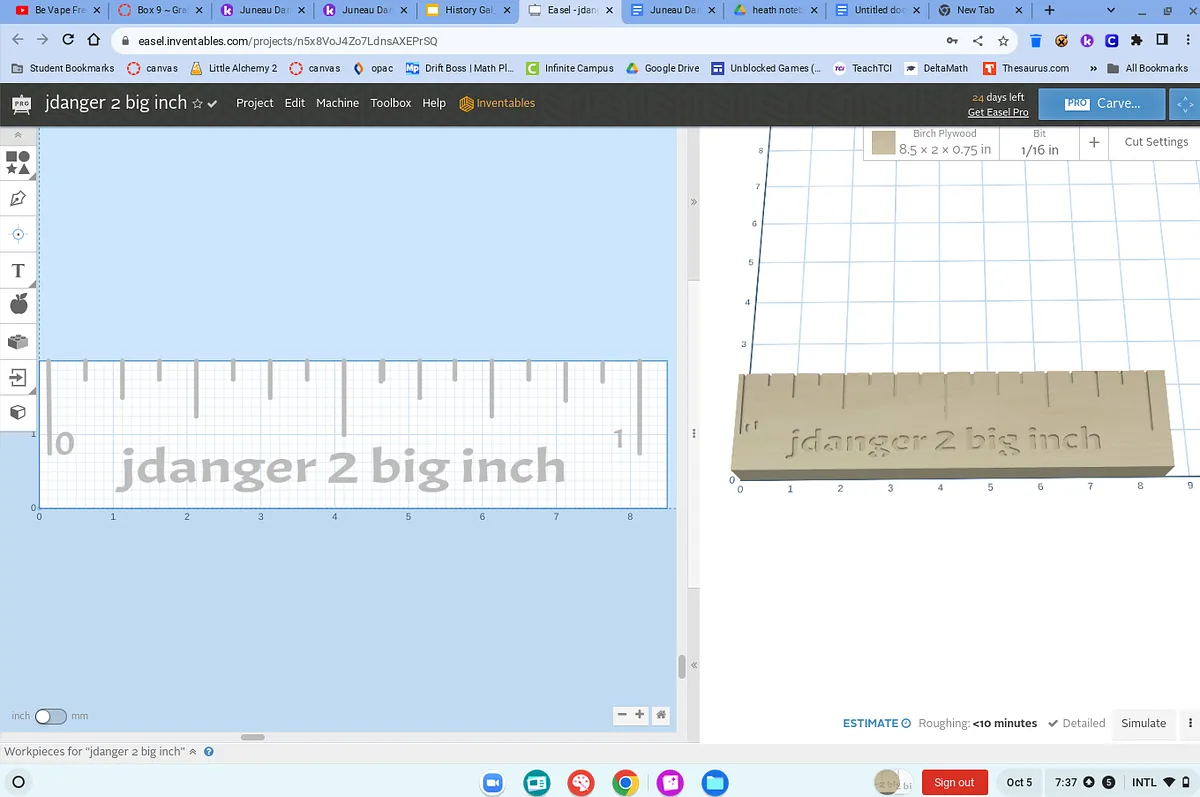Zoom out of the design canvas
Viewport: 1200px width, 797px height.
pos(622,715)
